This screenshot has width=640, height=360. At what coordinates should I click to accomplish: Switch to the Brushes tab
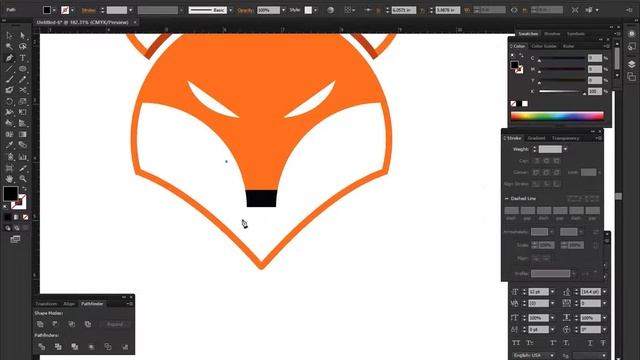click(552, 33)
